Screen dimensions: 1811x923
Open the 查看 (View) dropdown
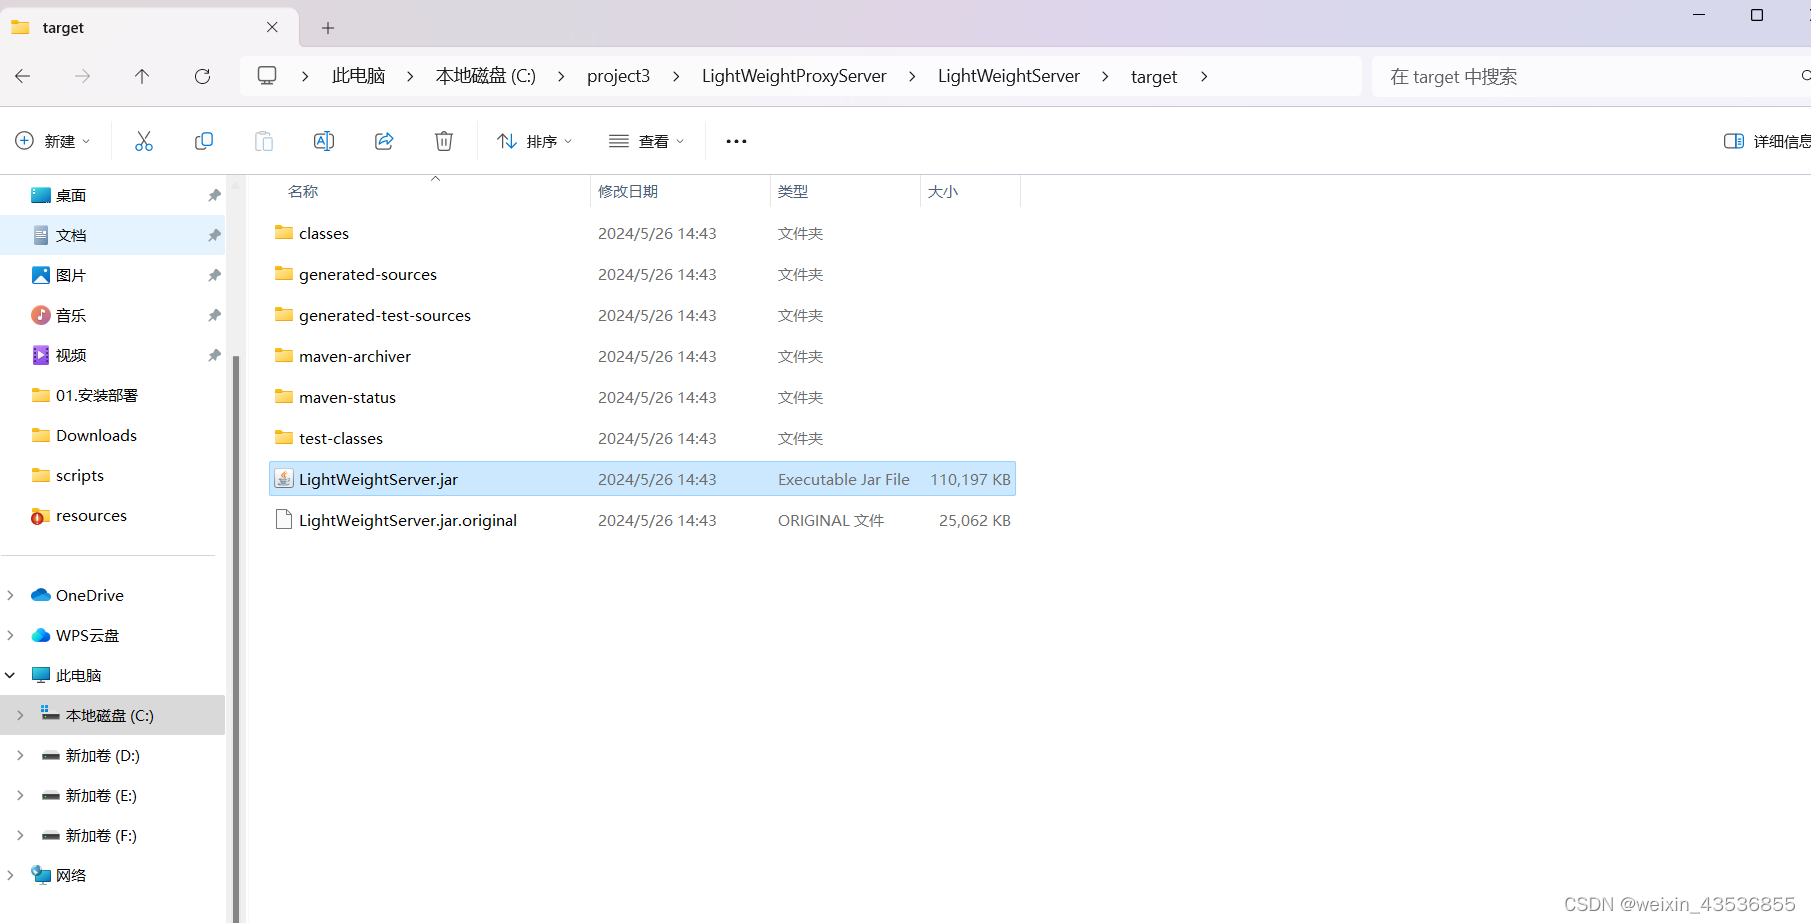(647, 141)
